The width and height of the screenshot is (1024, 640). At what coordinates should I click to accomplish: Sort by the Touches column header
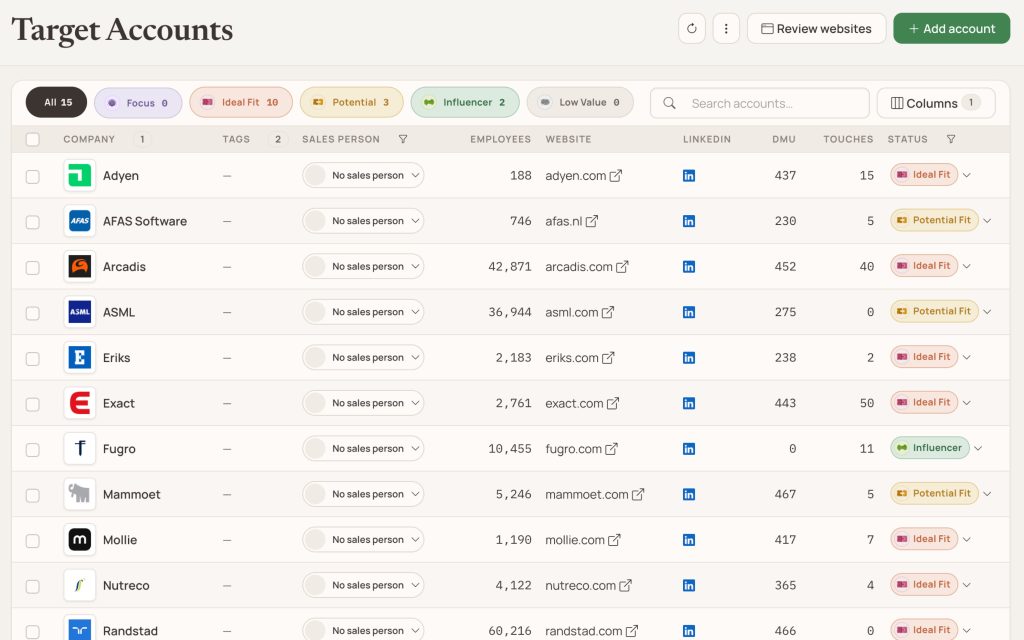click(x=848, y=139)
